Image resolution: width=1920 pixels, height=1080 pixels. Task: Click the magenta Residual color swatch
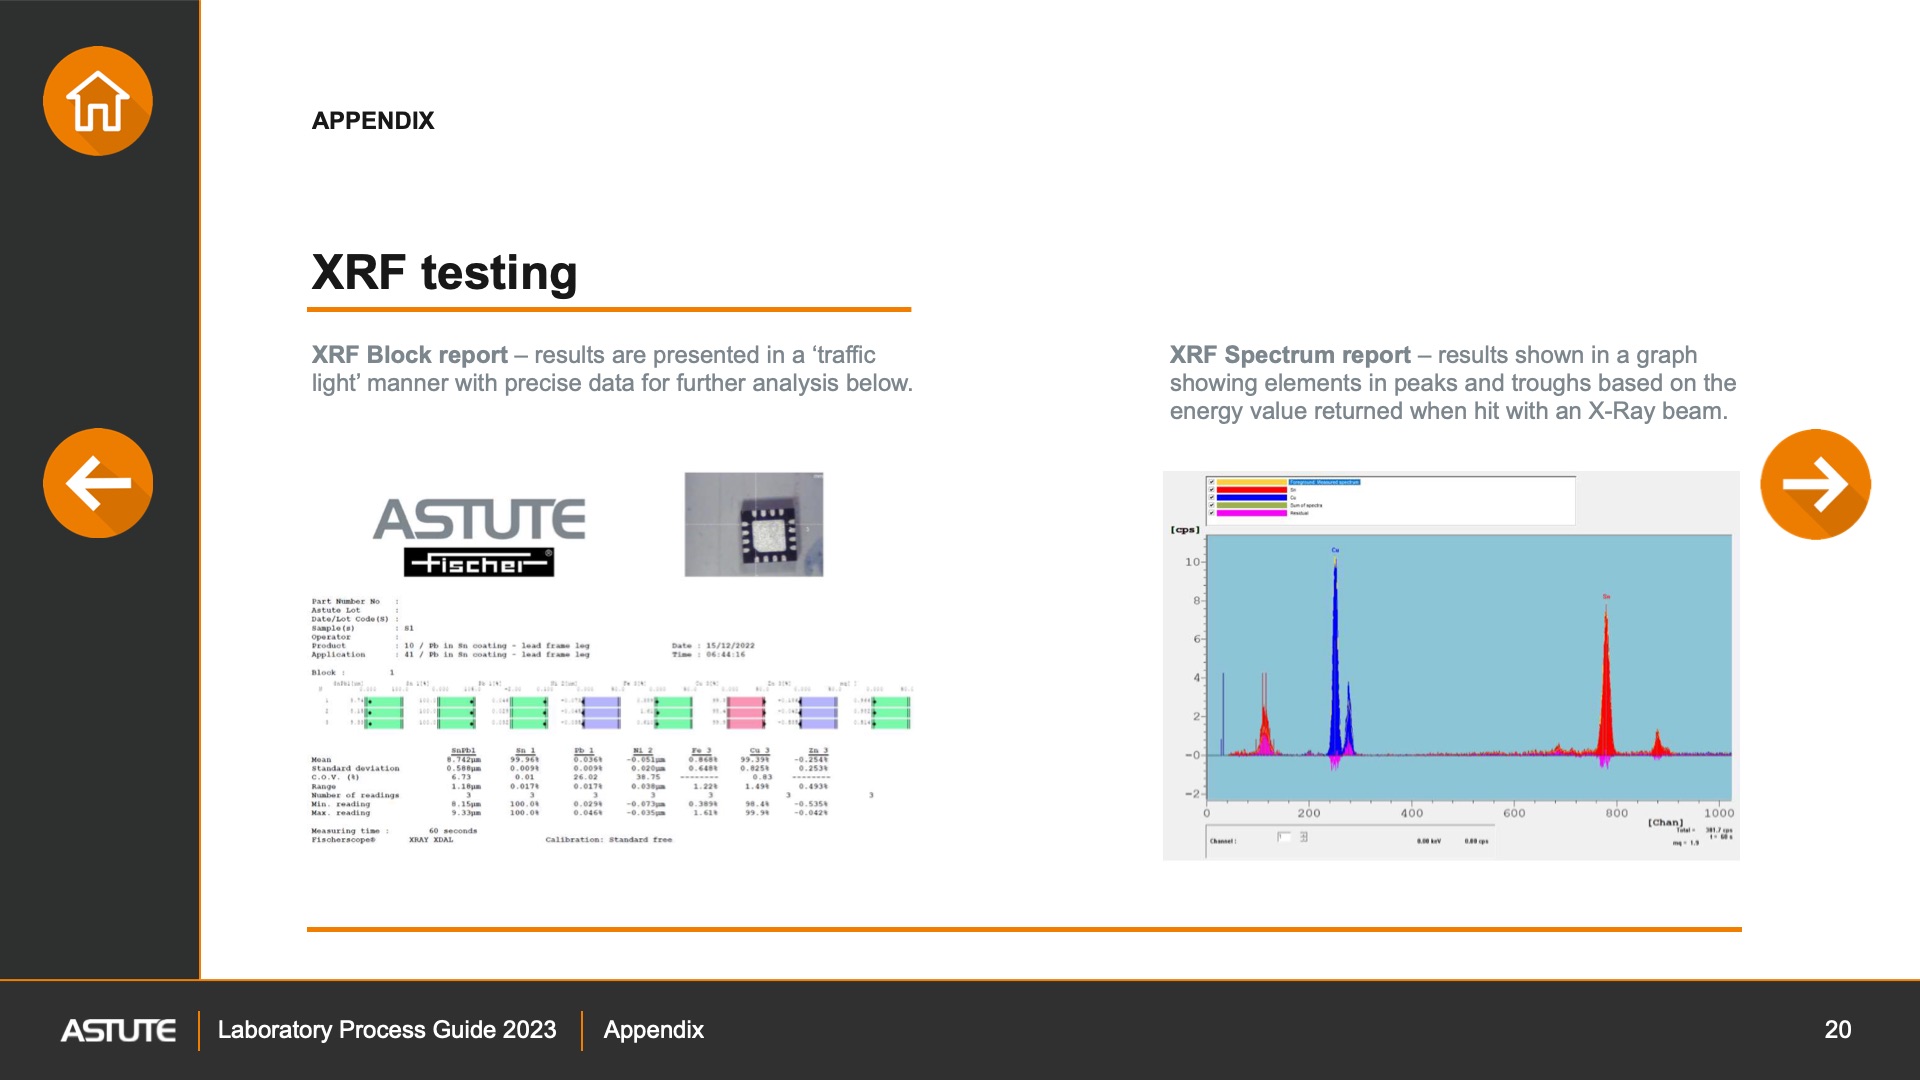pyautogui.click(x=1251, y=513)
